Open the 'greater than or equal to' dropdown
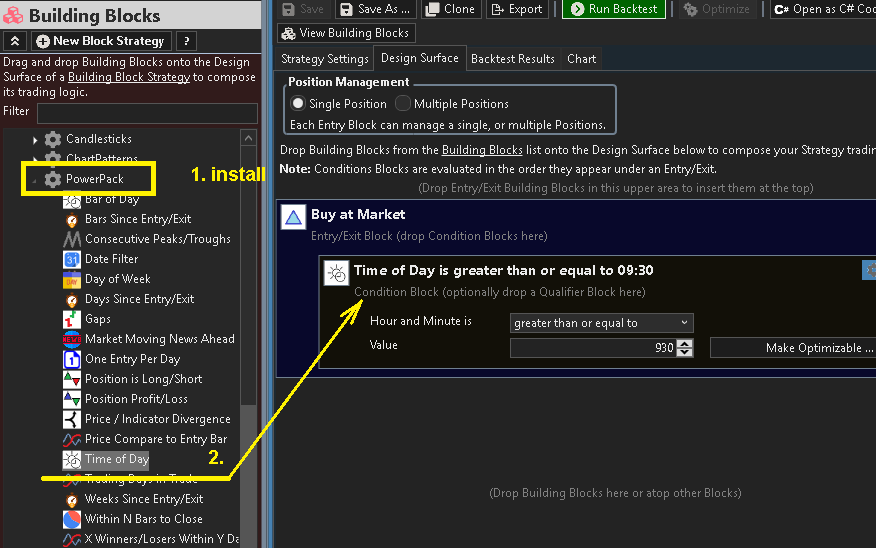The width and height of the screenshot is (876, 548). [x=601, y=323]
